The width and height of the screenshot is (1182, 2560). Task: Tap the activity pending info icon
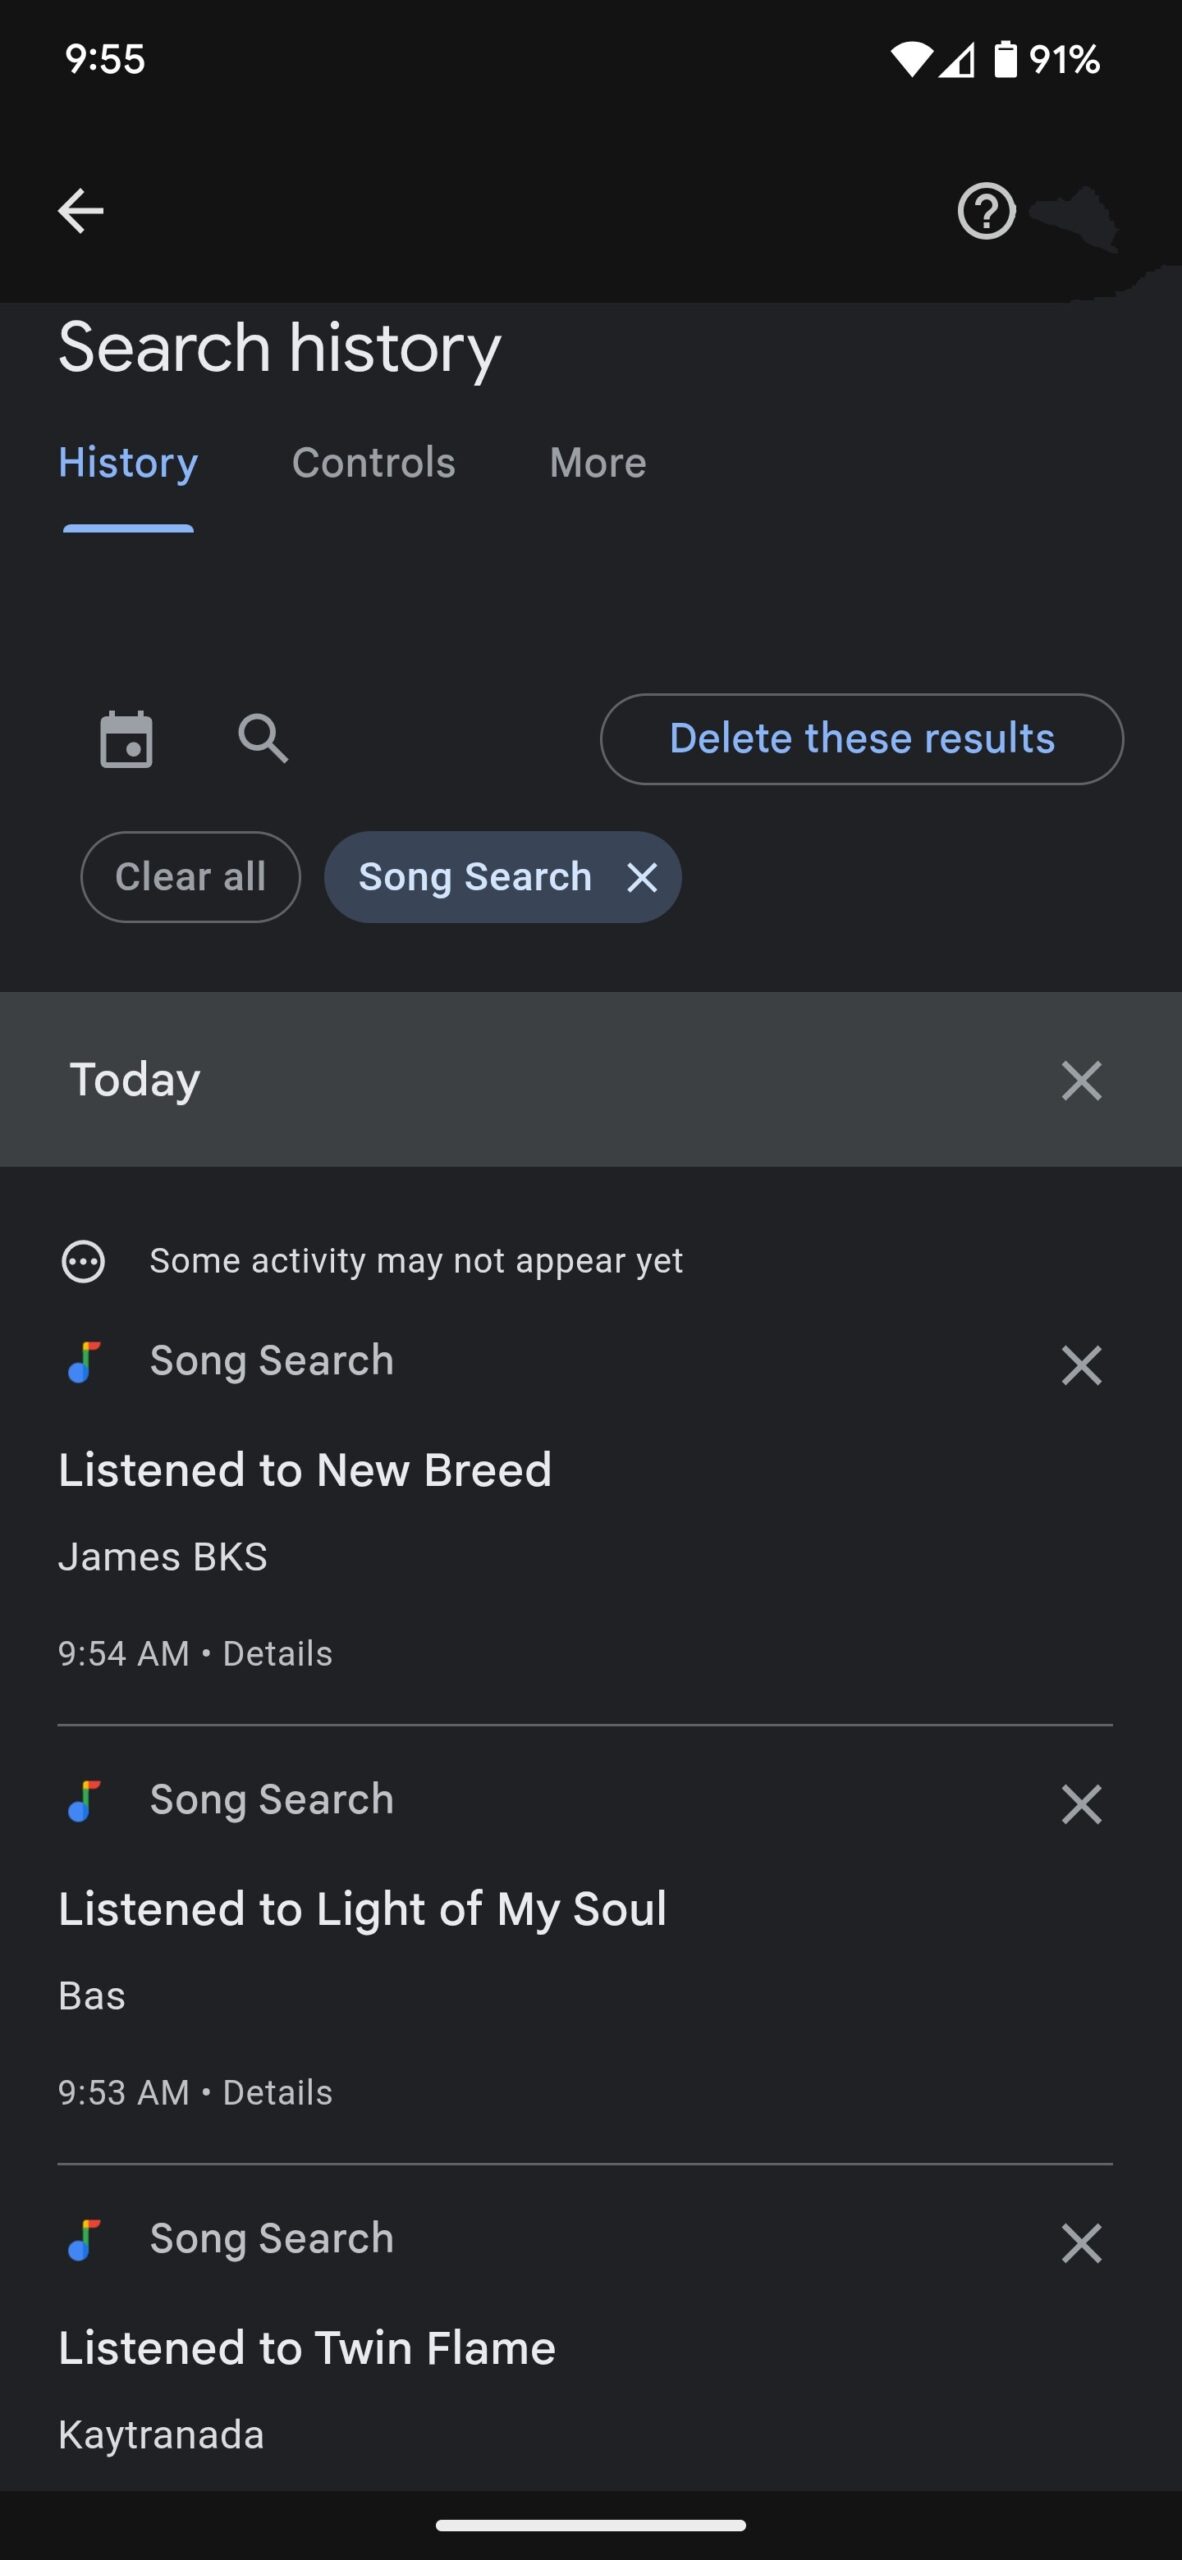[x=83, y=1261]
